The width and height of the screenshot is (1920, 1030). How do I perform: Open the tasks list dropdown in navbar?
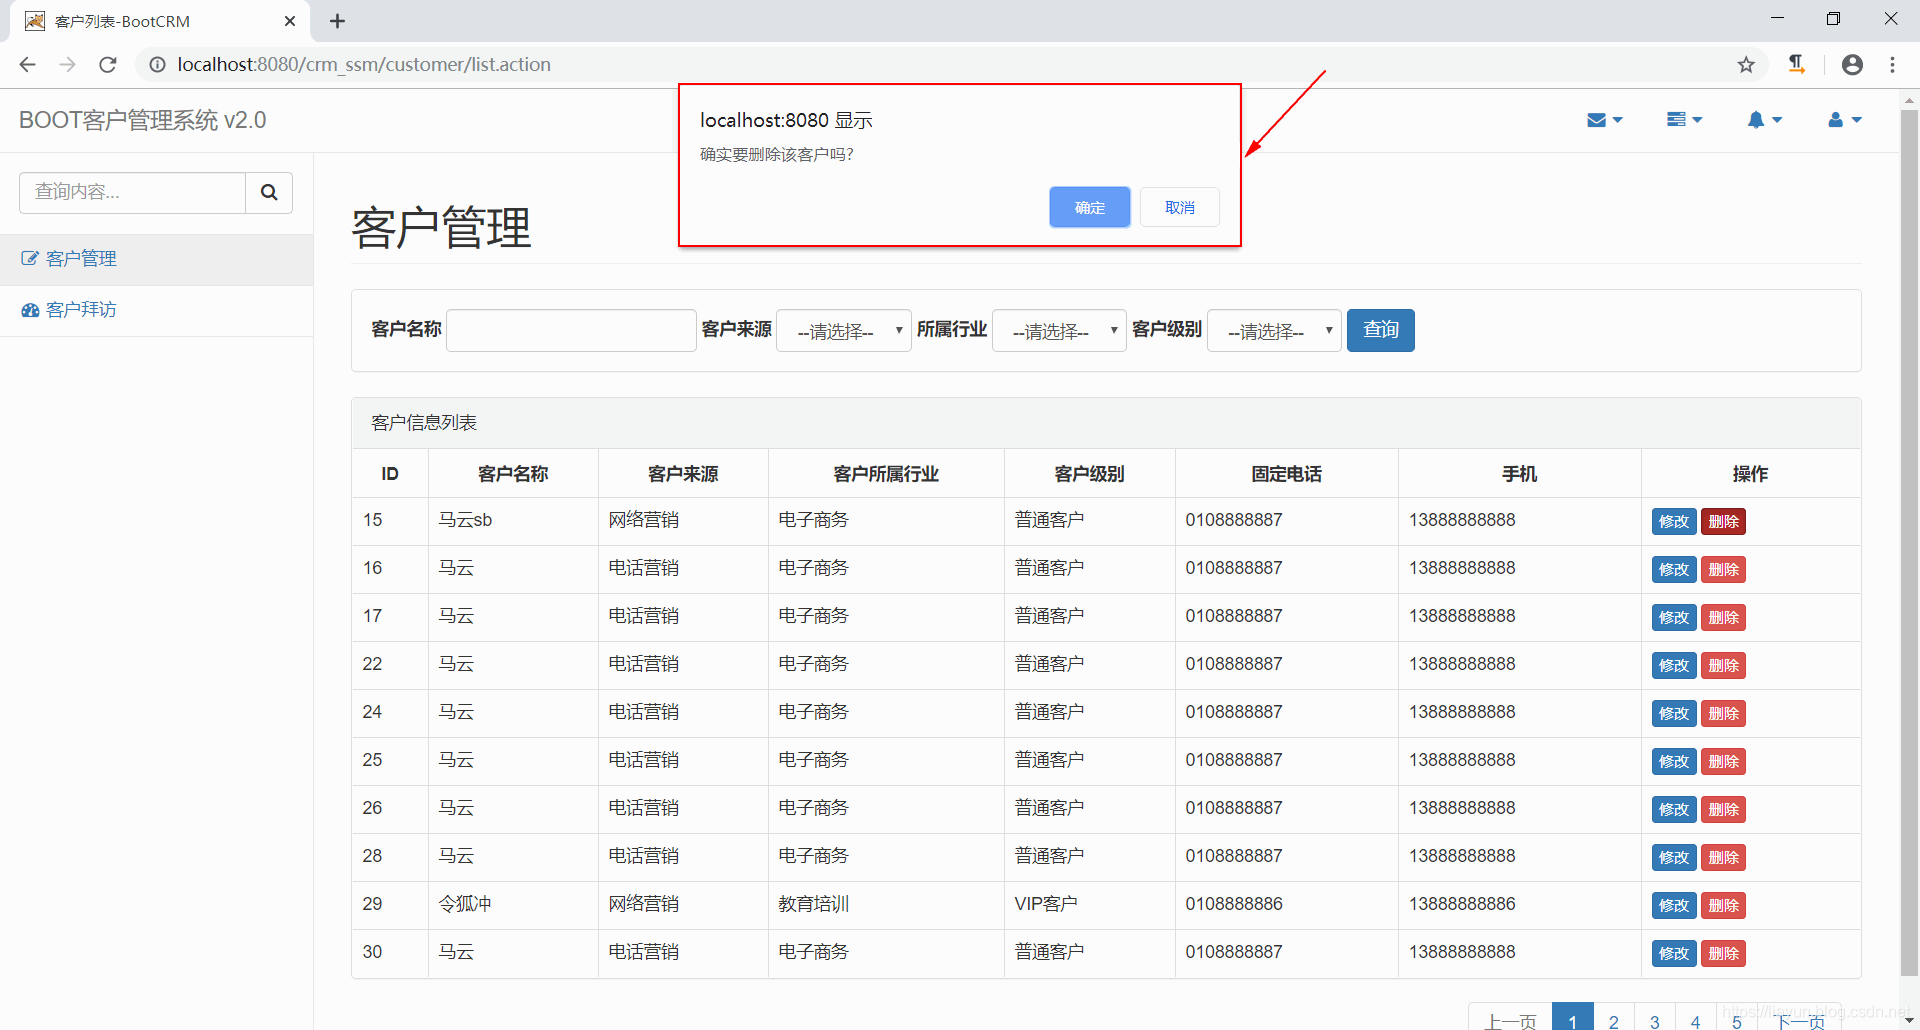(x=1684, y=120)
